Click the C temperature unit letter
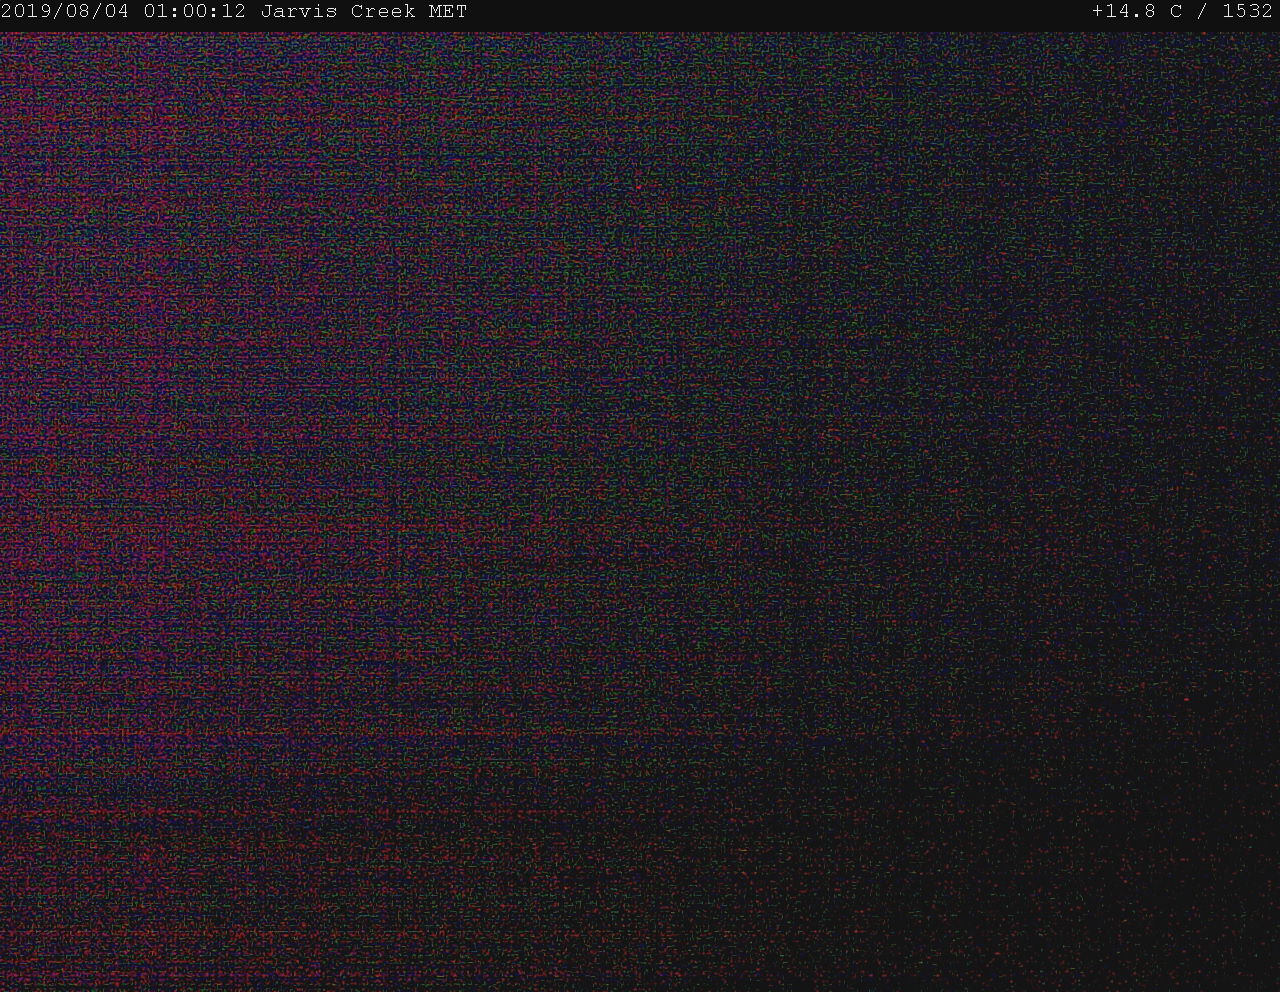Image resolution: width=1280 pixels, height=992 pixels. pos(1176,12)
